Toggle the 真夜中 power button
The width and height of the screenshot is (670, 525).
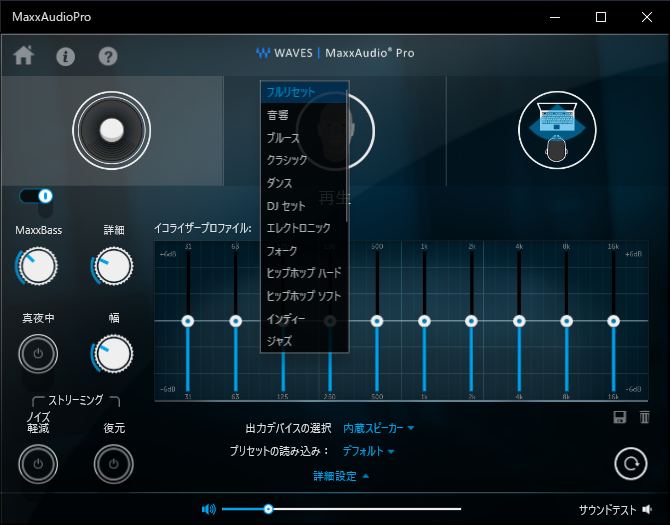coord(38,354)
